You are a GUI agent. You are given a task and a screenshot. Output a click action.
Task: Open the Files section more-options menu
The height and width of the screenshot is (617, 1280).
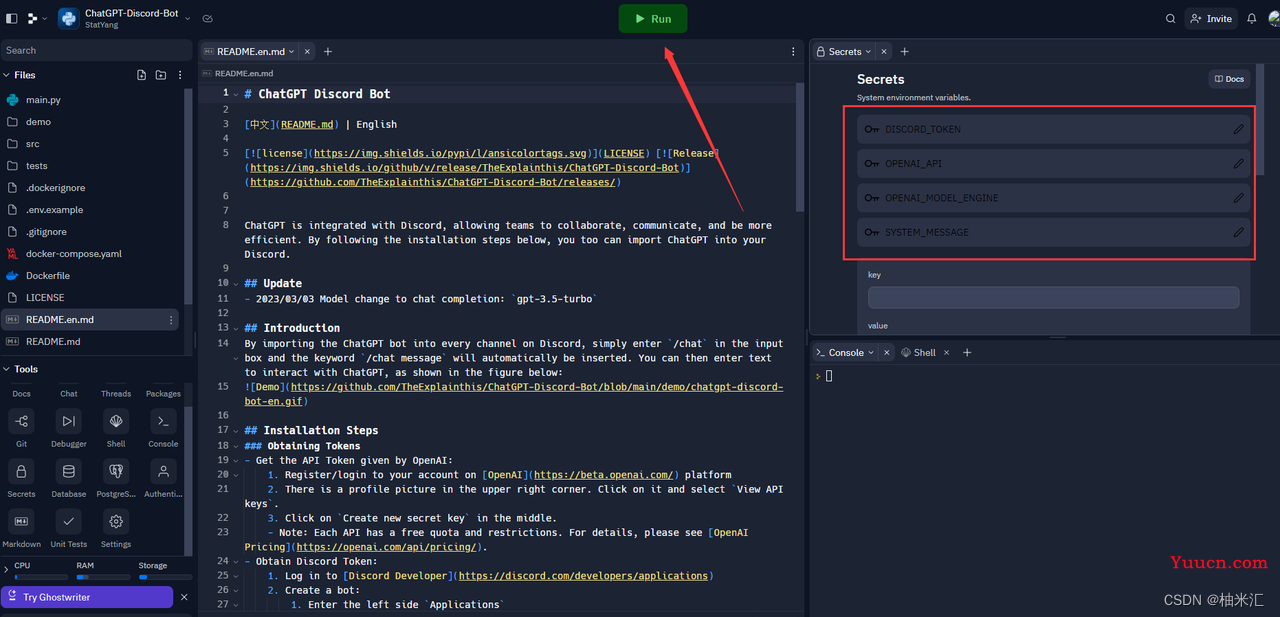180,75
